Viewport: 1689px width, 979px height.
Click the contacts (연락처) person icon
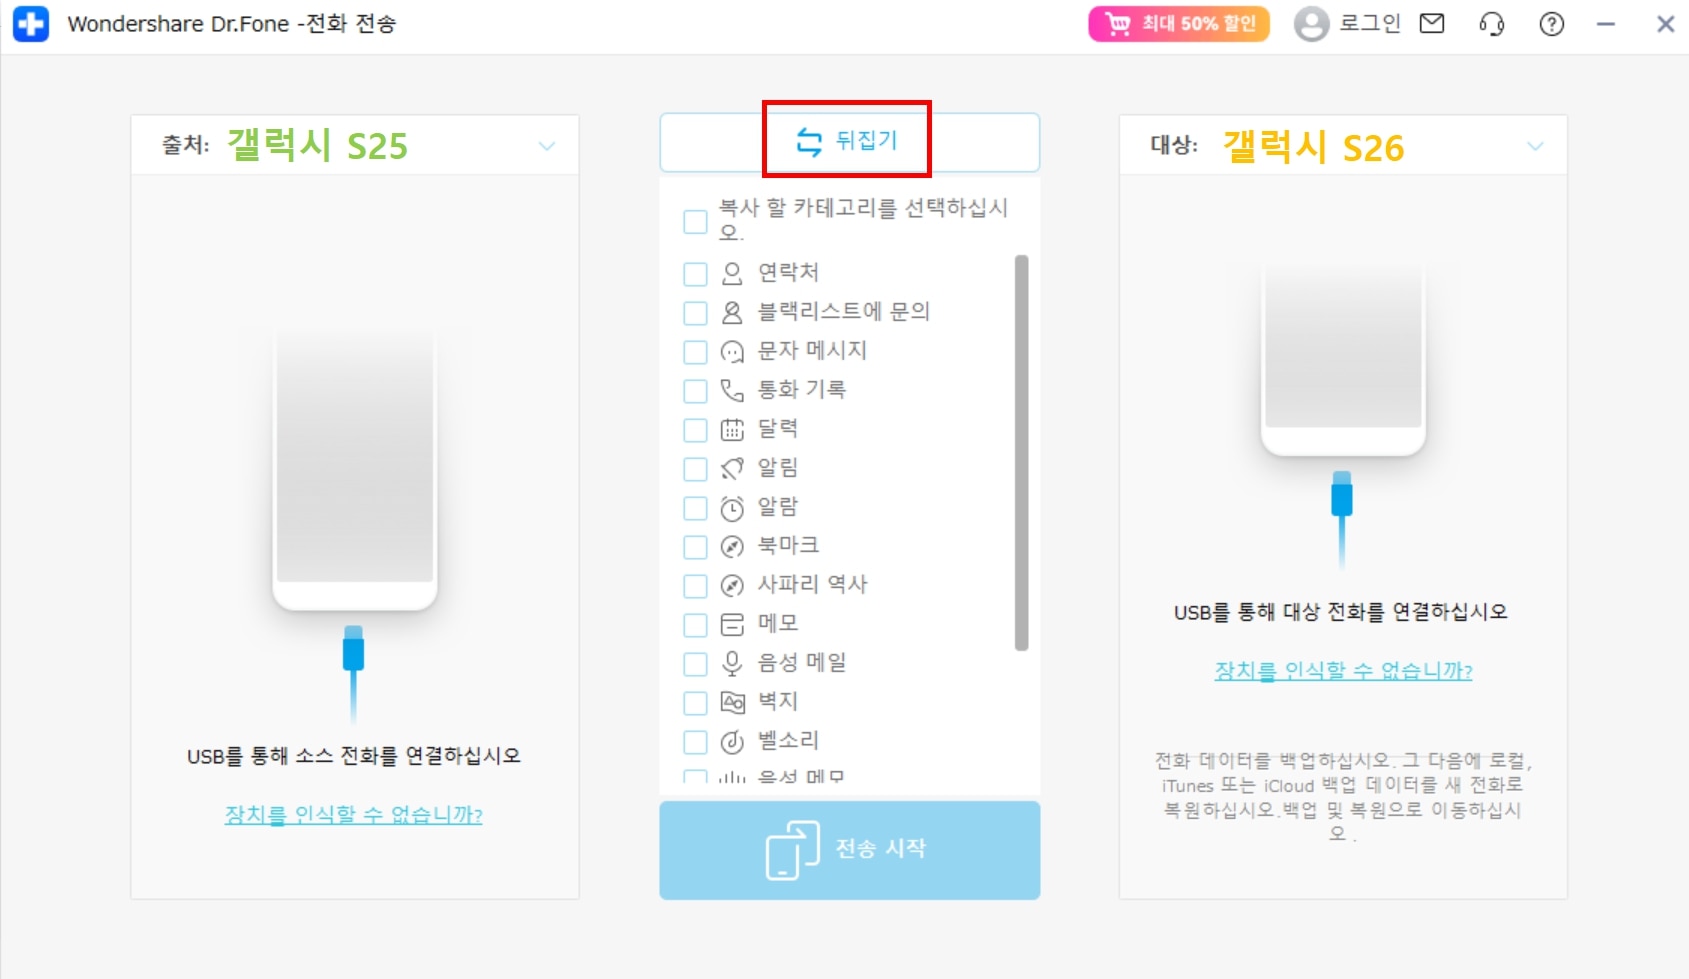[x=732, y=273]
